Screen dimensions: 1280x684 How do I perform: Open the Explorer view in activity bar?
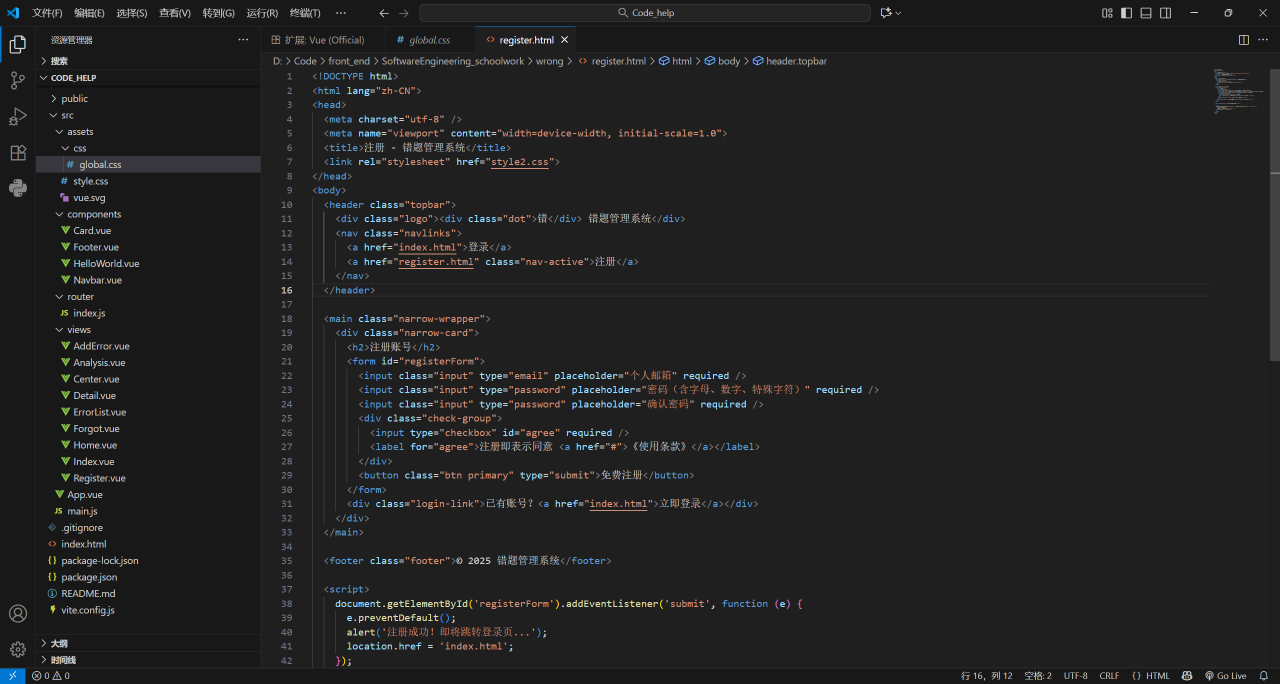[x=18, y=44]
